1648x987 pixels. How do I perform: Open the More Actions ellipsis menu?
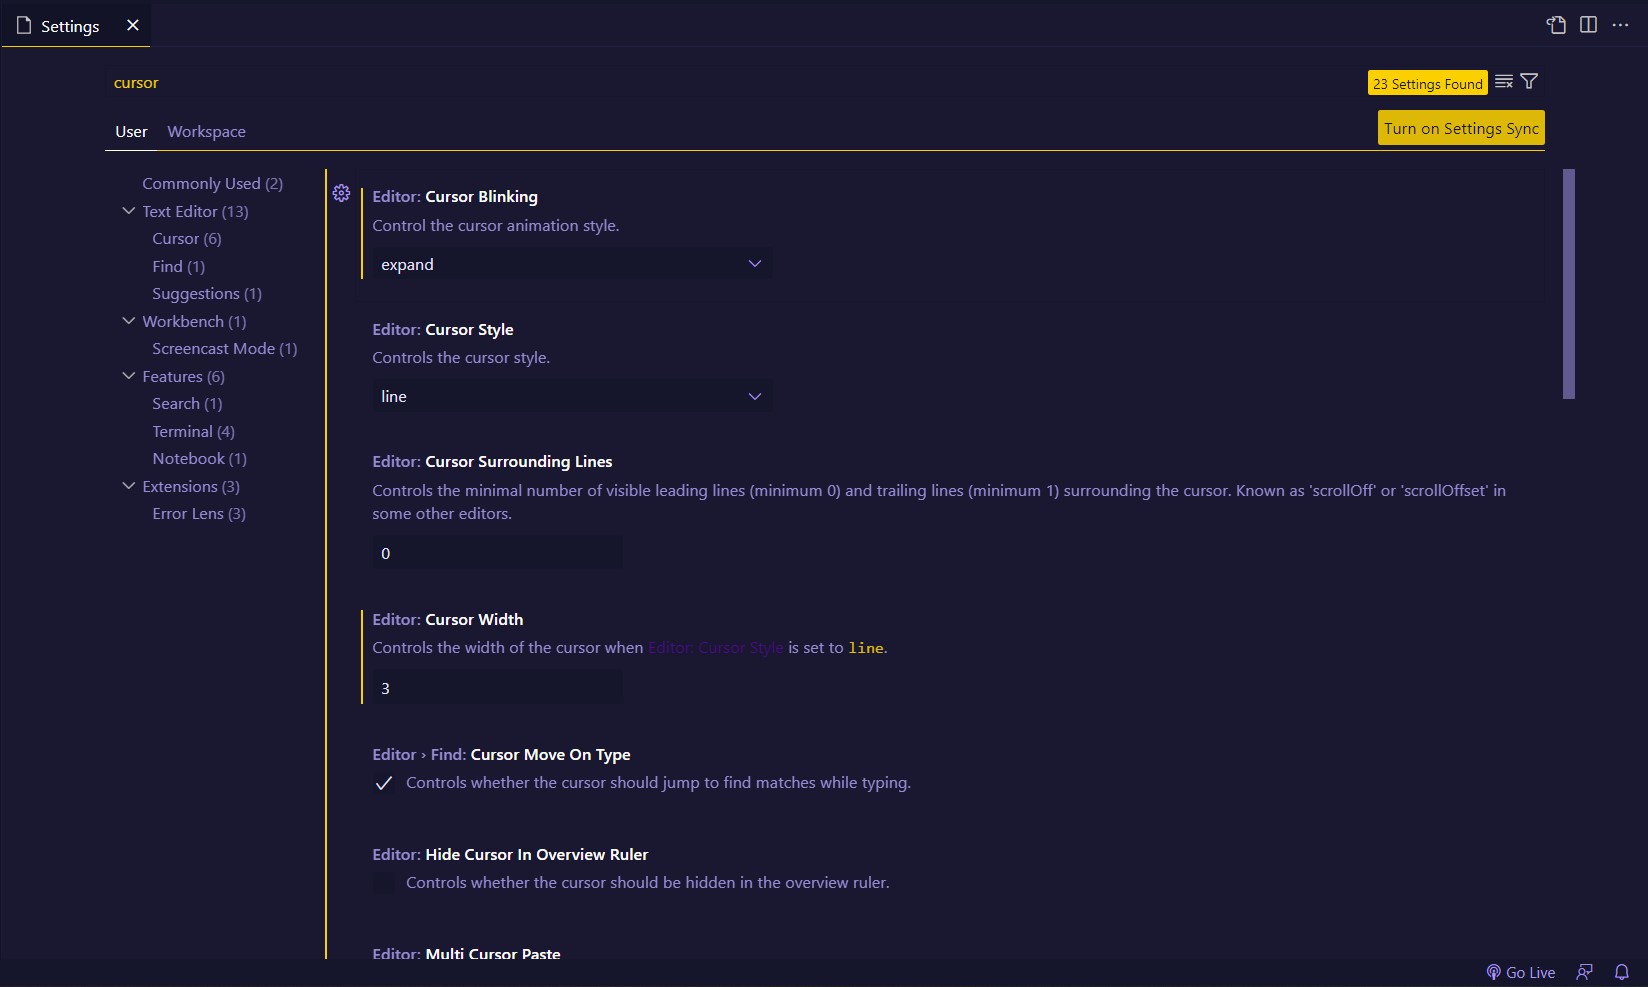(x=1620, y=25)
